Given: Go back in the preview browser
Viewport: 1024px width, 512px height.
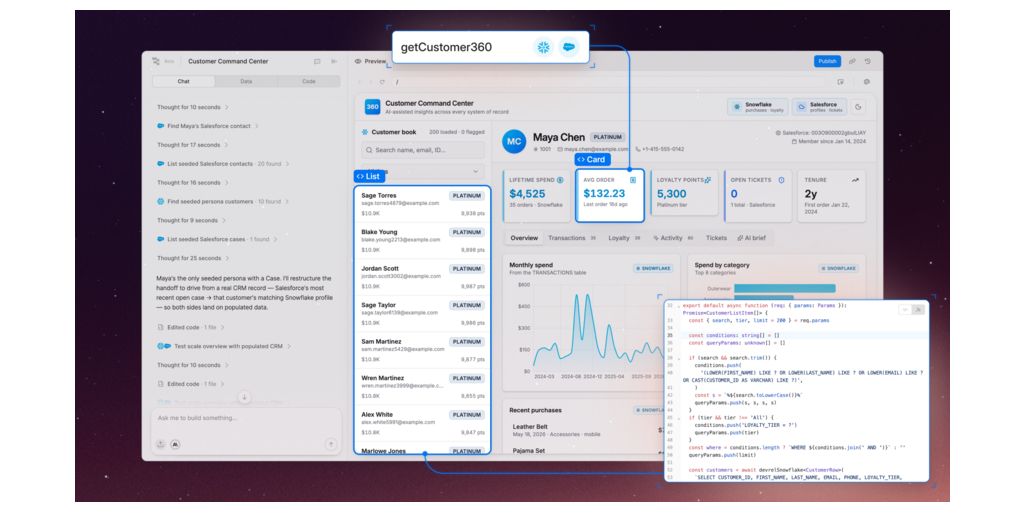Looking at the screenshot, I should (x=359, y=82).
